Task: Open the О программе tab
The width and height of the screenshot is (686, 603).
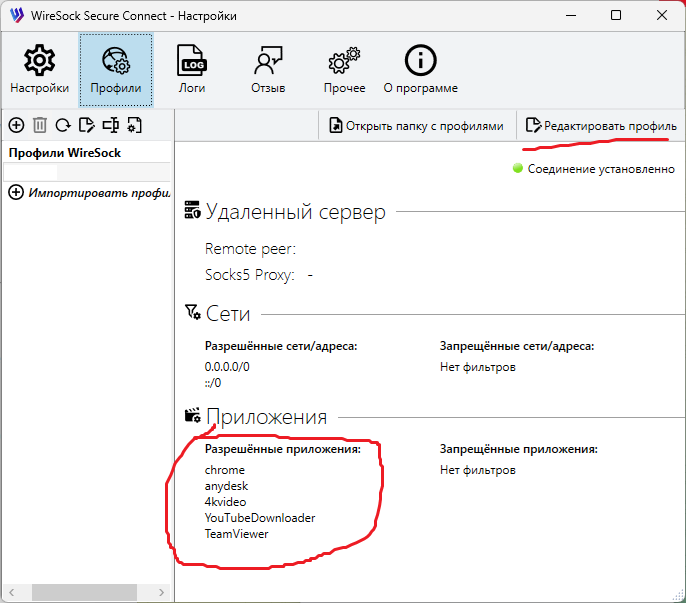Action: click(420, 70)
